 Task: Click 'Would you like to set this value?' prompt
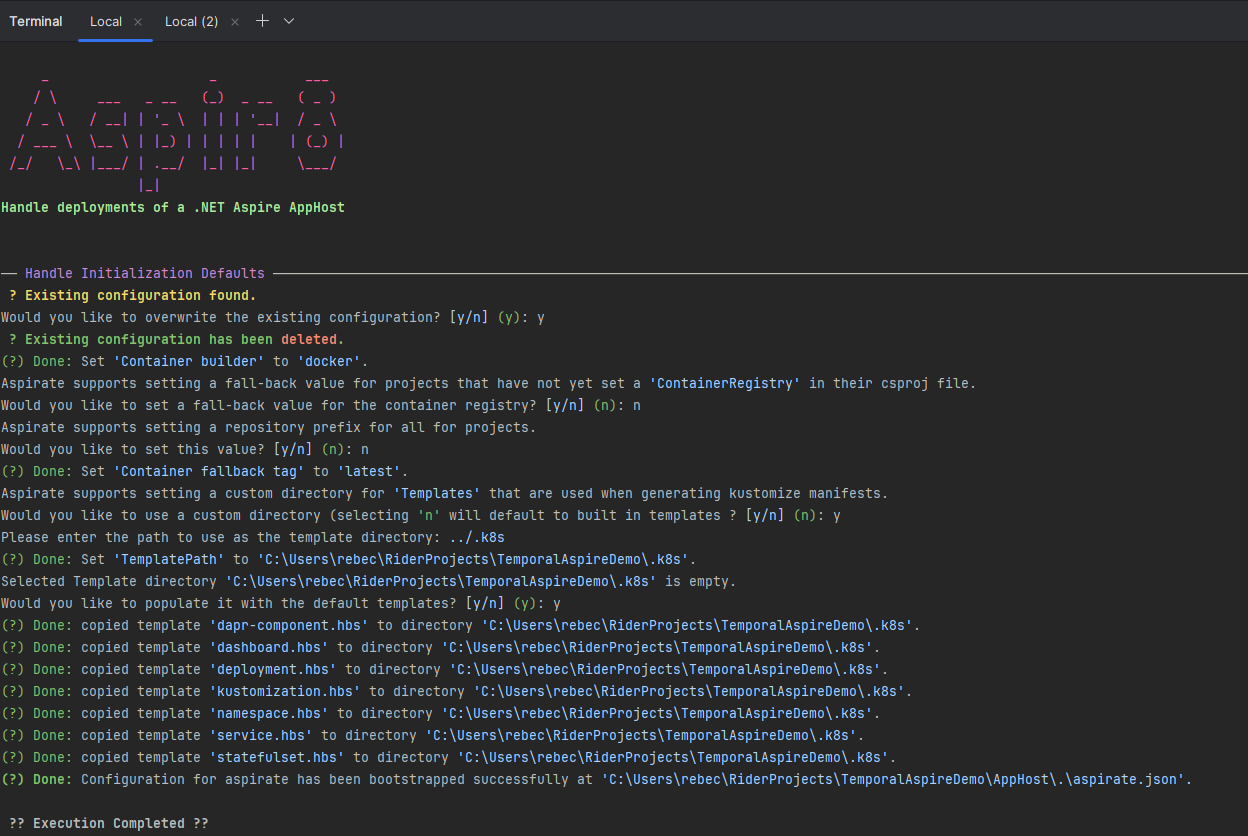185,449
